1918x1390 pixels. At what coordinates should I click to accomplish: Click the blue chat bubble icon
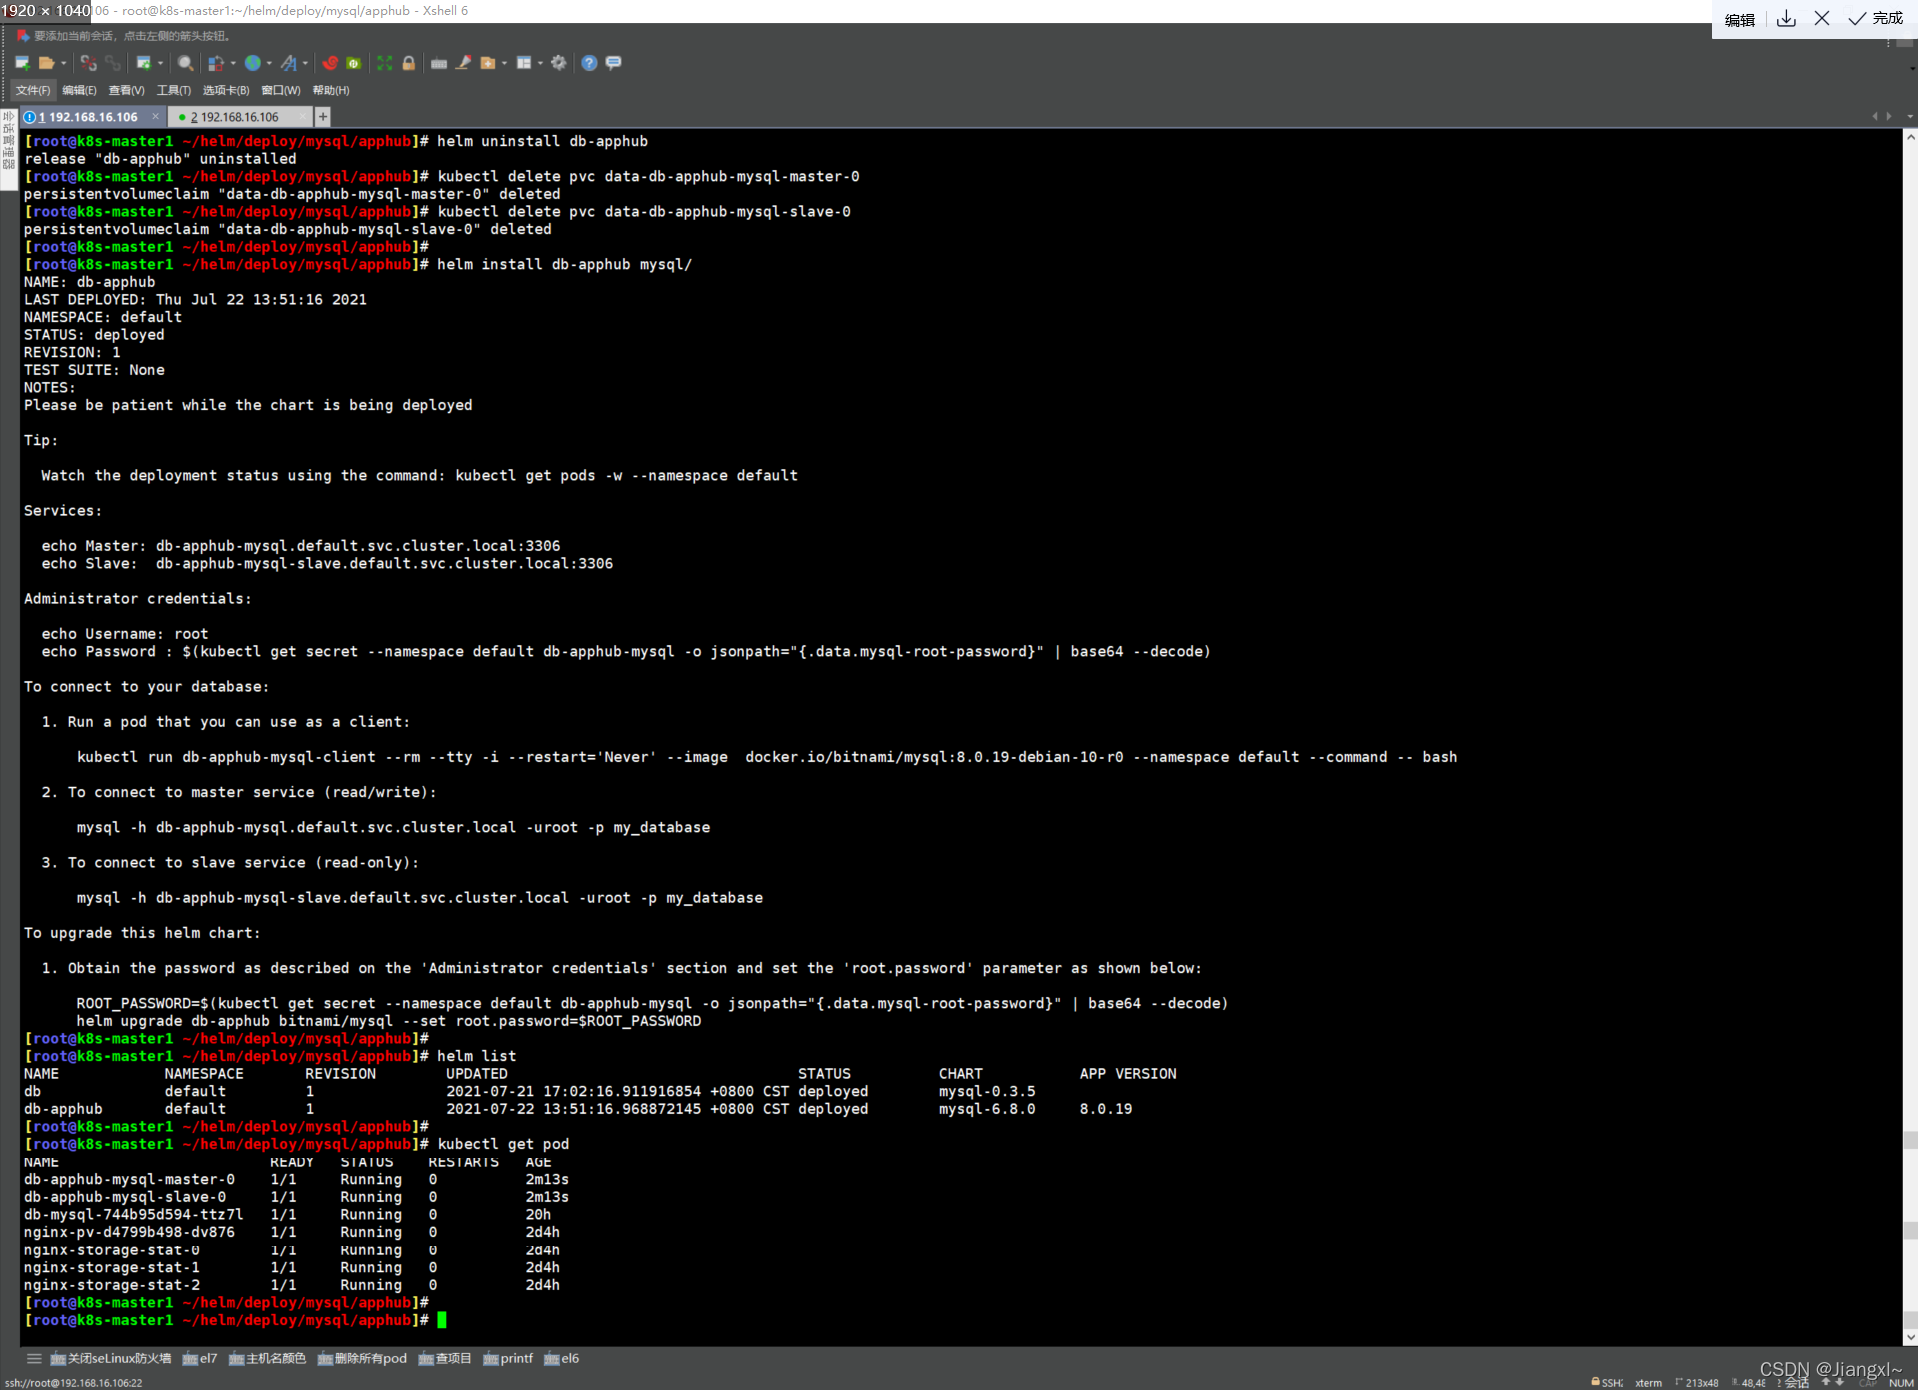(x=614, y=63)
